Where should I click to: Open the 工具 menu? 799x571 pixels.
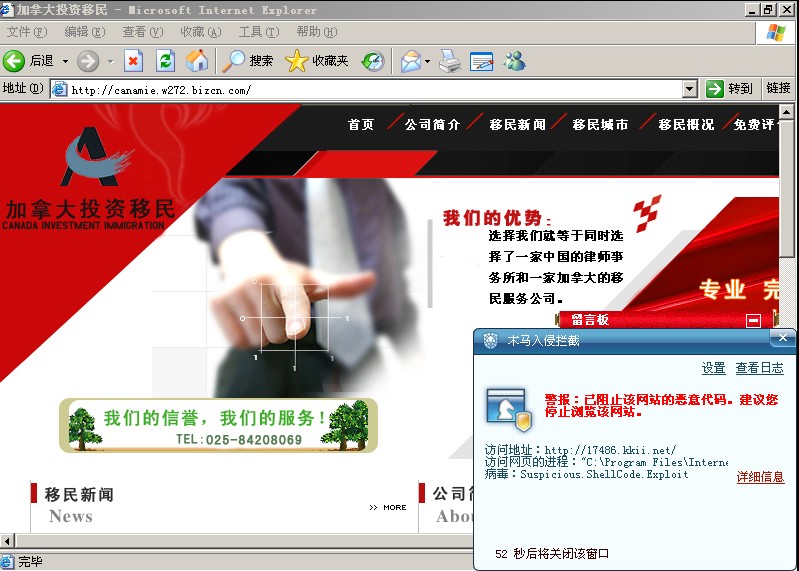click(257, 32)
